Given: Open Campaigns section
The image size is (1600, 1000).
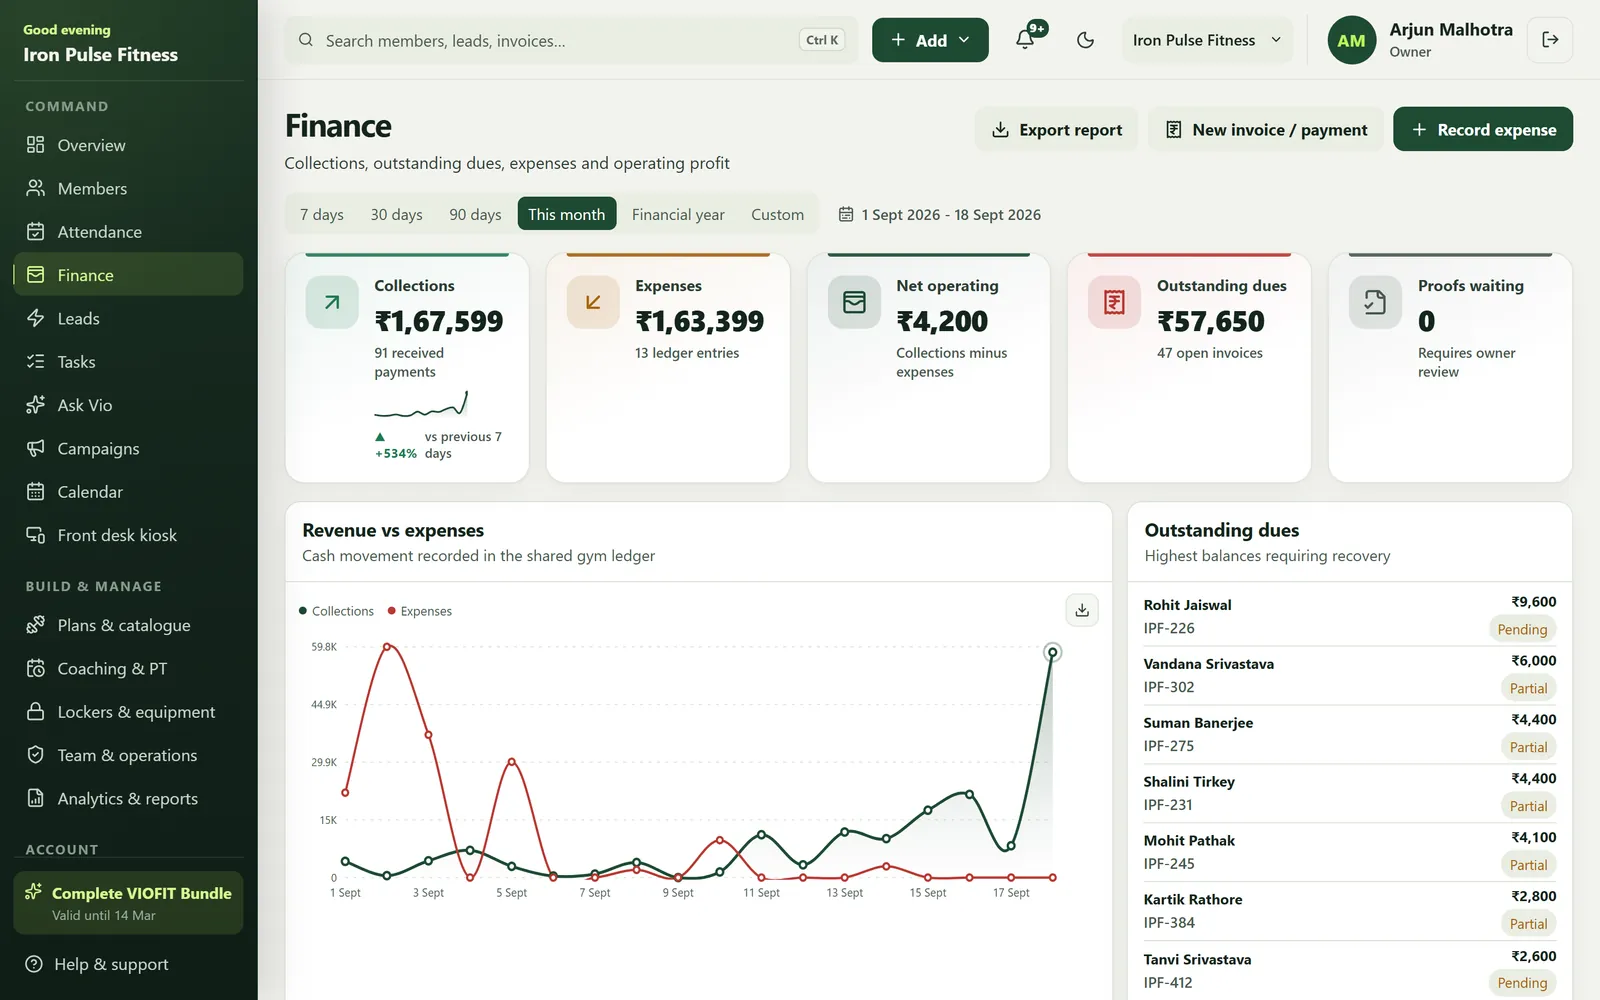Looking at the screenshot, I should coord(128,448).
